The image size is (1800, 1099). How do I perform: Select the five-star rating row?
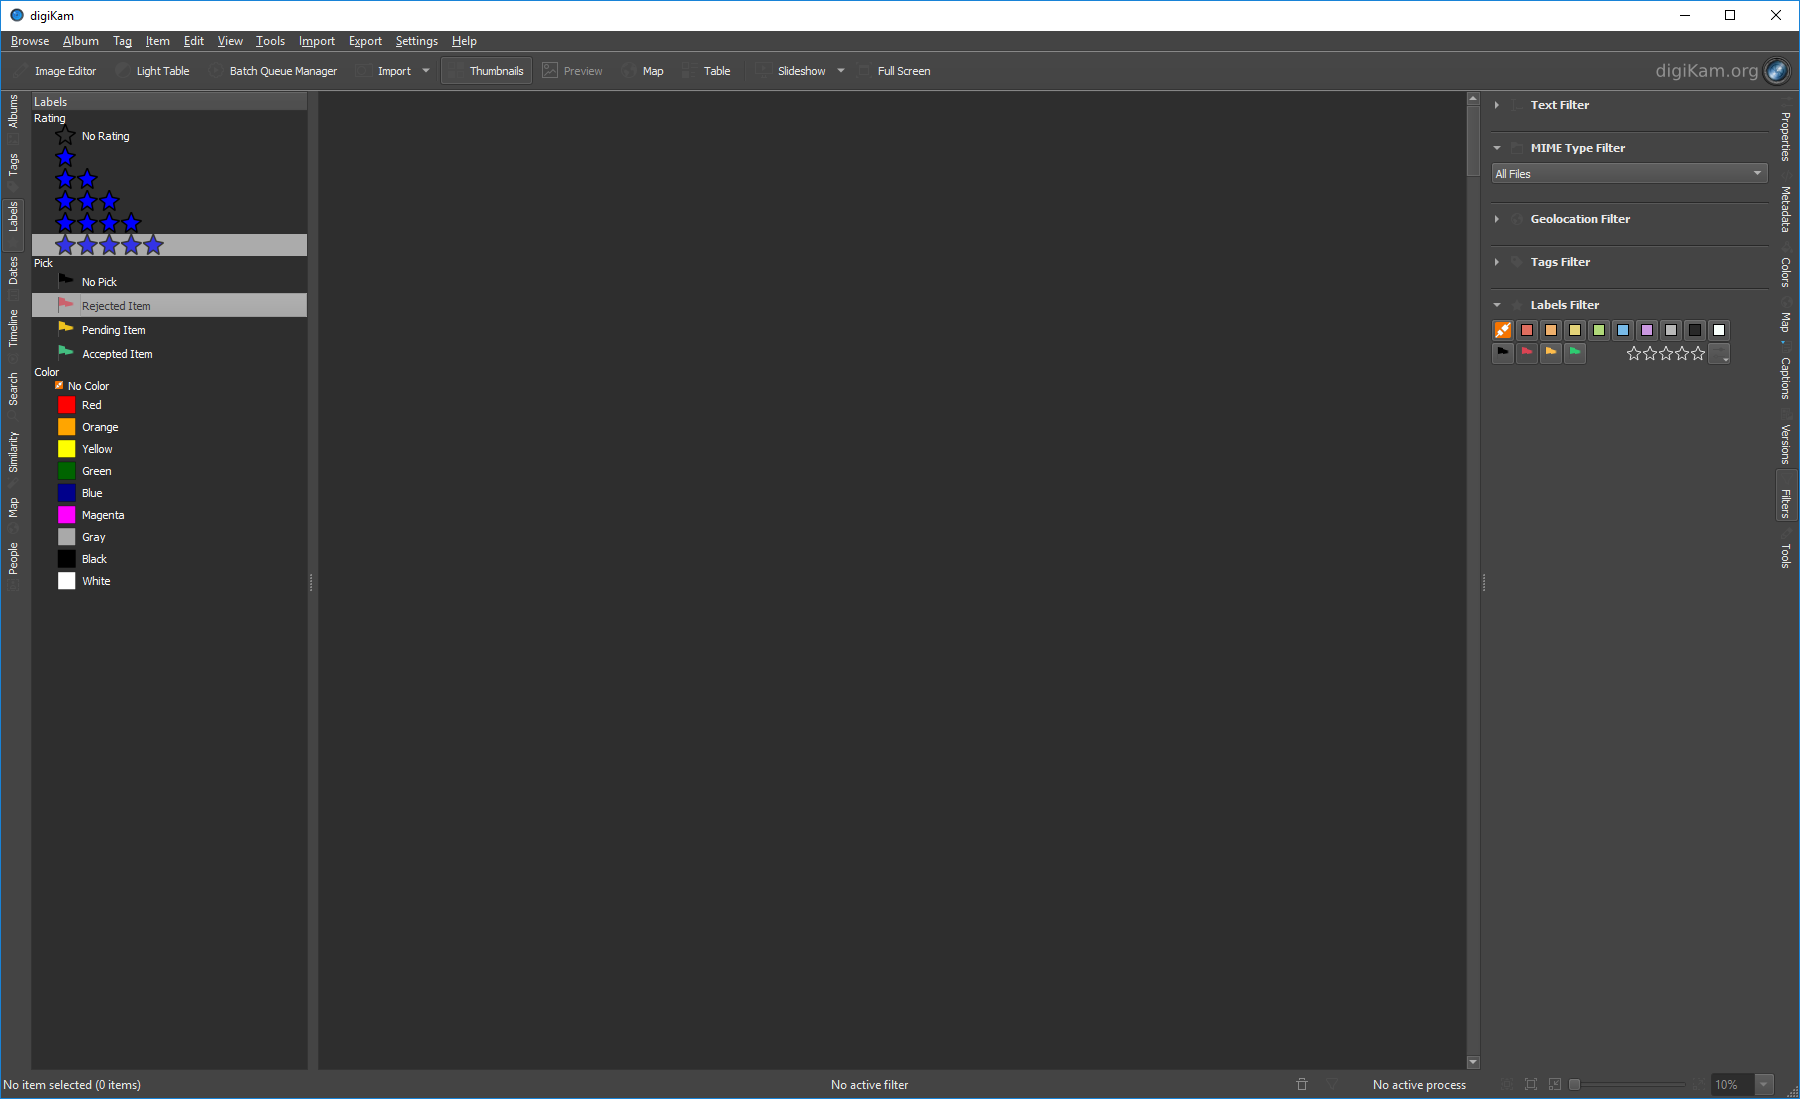pos(109,245)
